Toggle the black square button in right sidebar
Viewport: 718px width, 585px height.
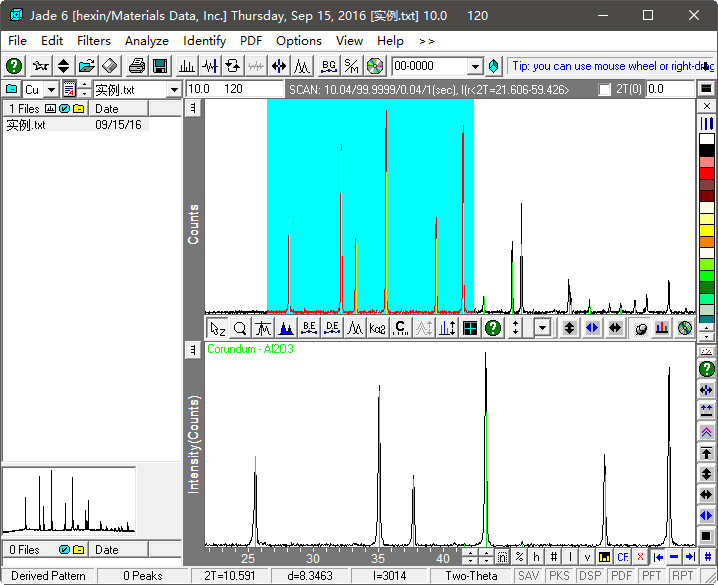(x=706, y=536)
